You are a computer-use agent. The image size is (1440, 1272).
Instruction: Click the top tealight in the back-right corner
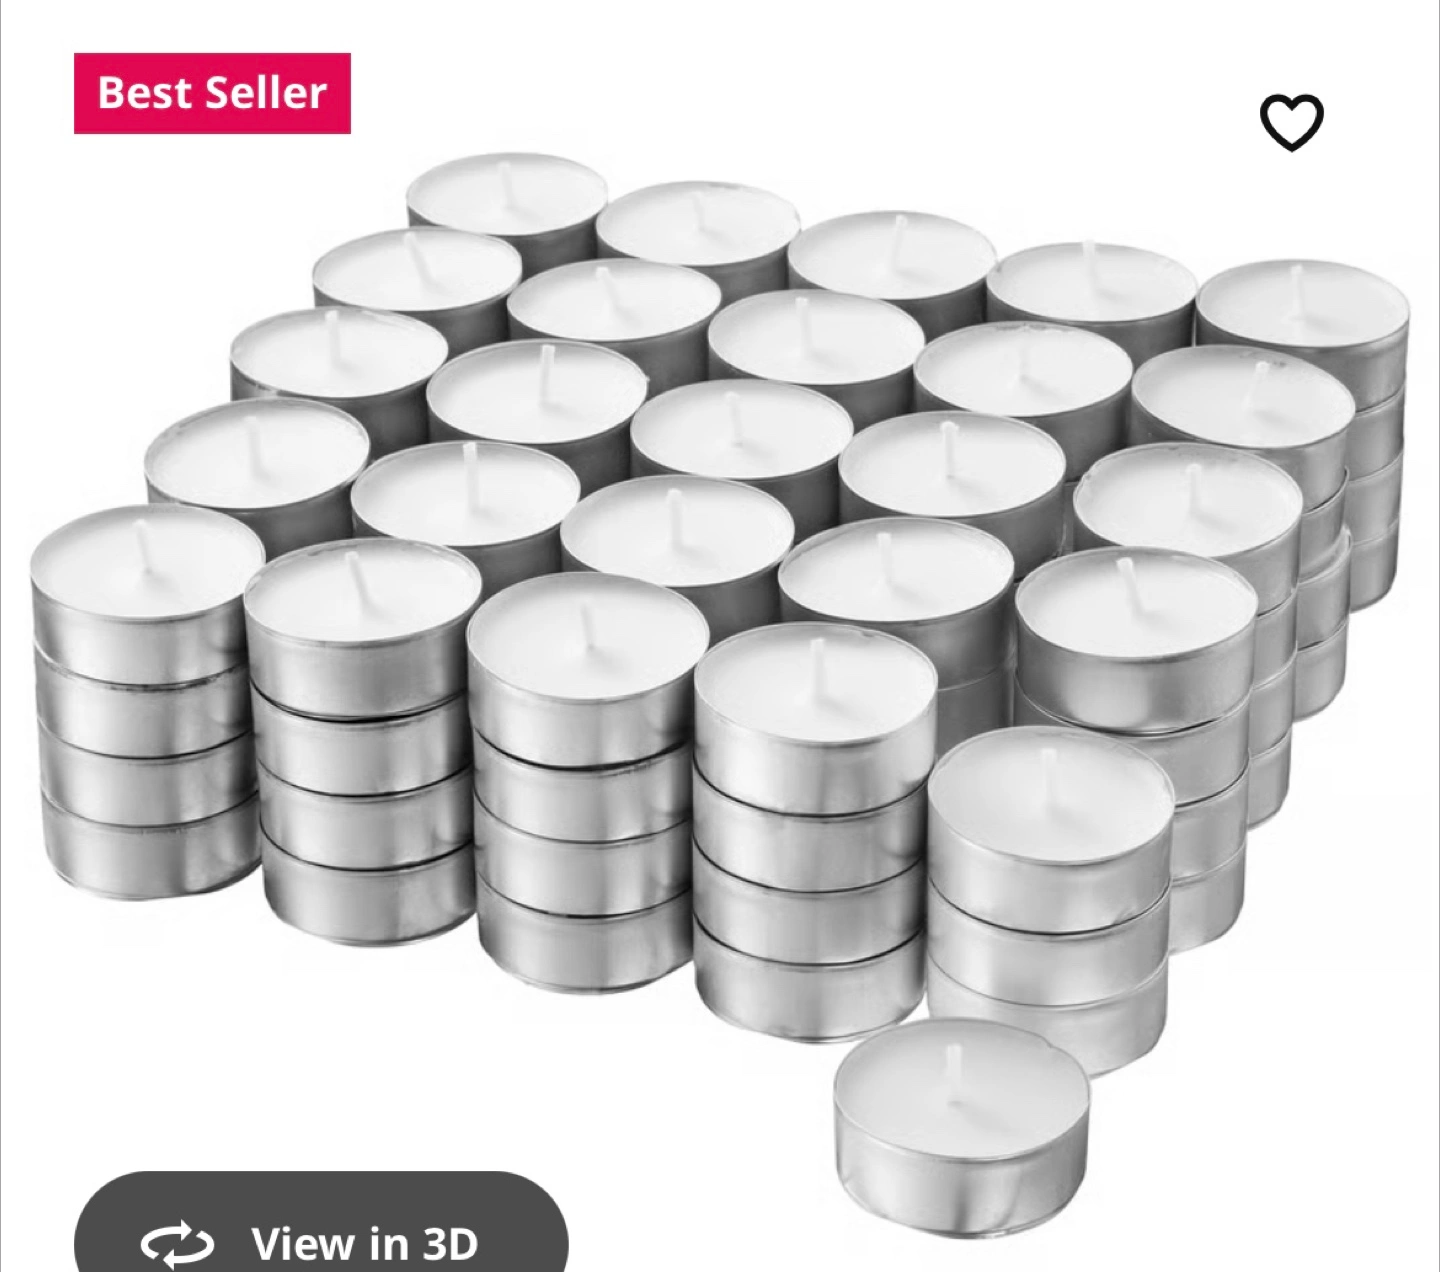(x=1301, y=302)
